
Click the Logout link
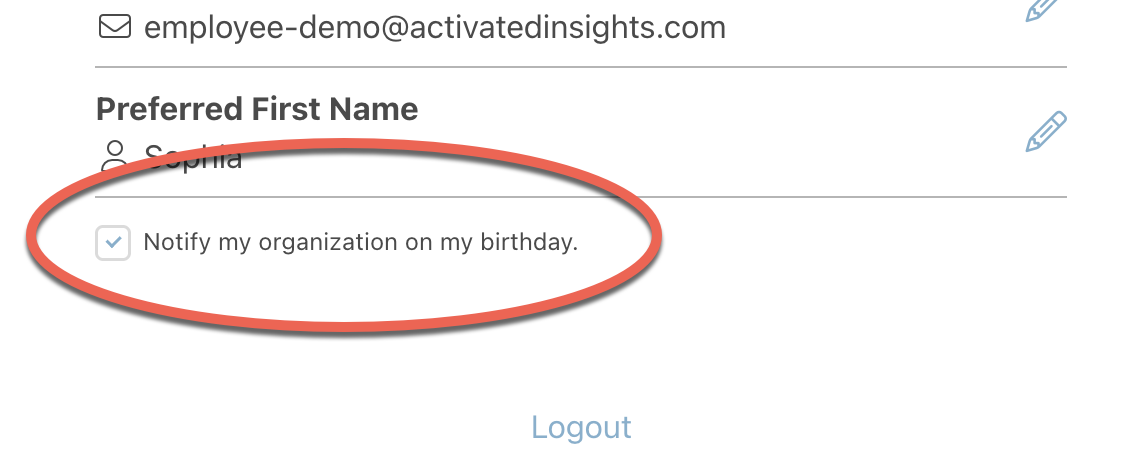581,427
